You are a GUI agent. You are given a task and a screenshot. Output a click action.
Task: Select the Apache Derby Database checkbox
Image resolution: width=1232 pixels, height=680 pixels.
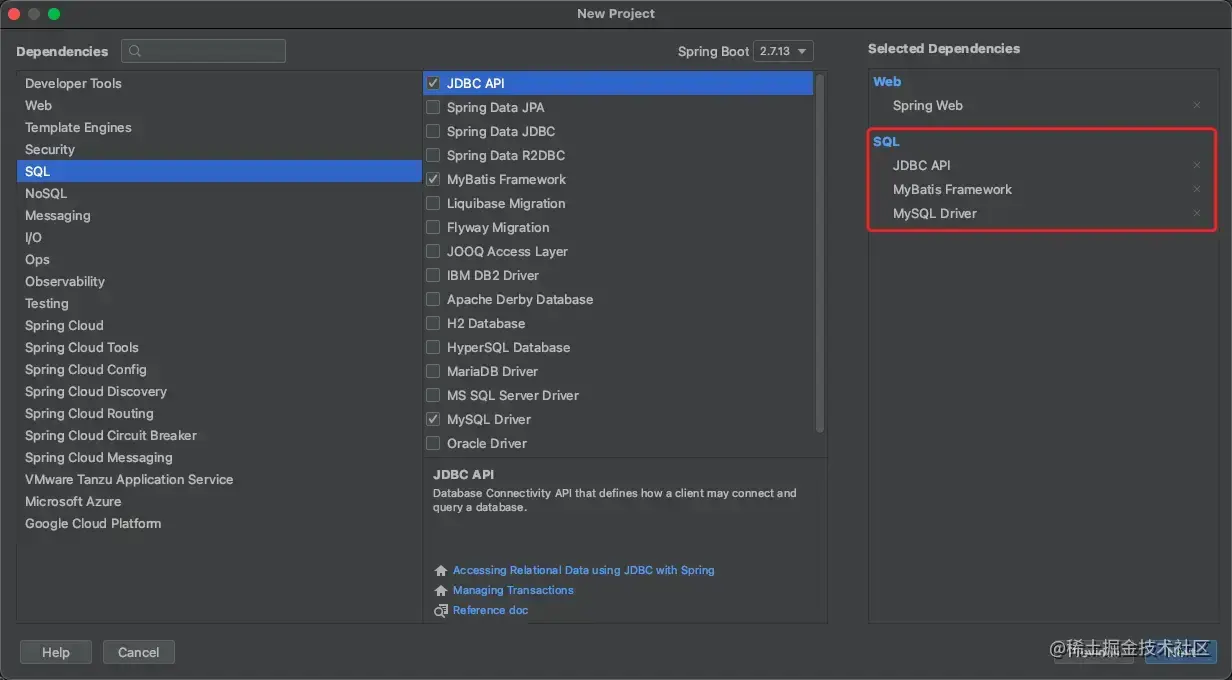433,299
